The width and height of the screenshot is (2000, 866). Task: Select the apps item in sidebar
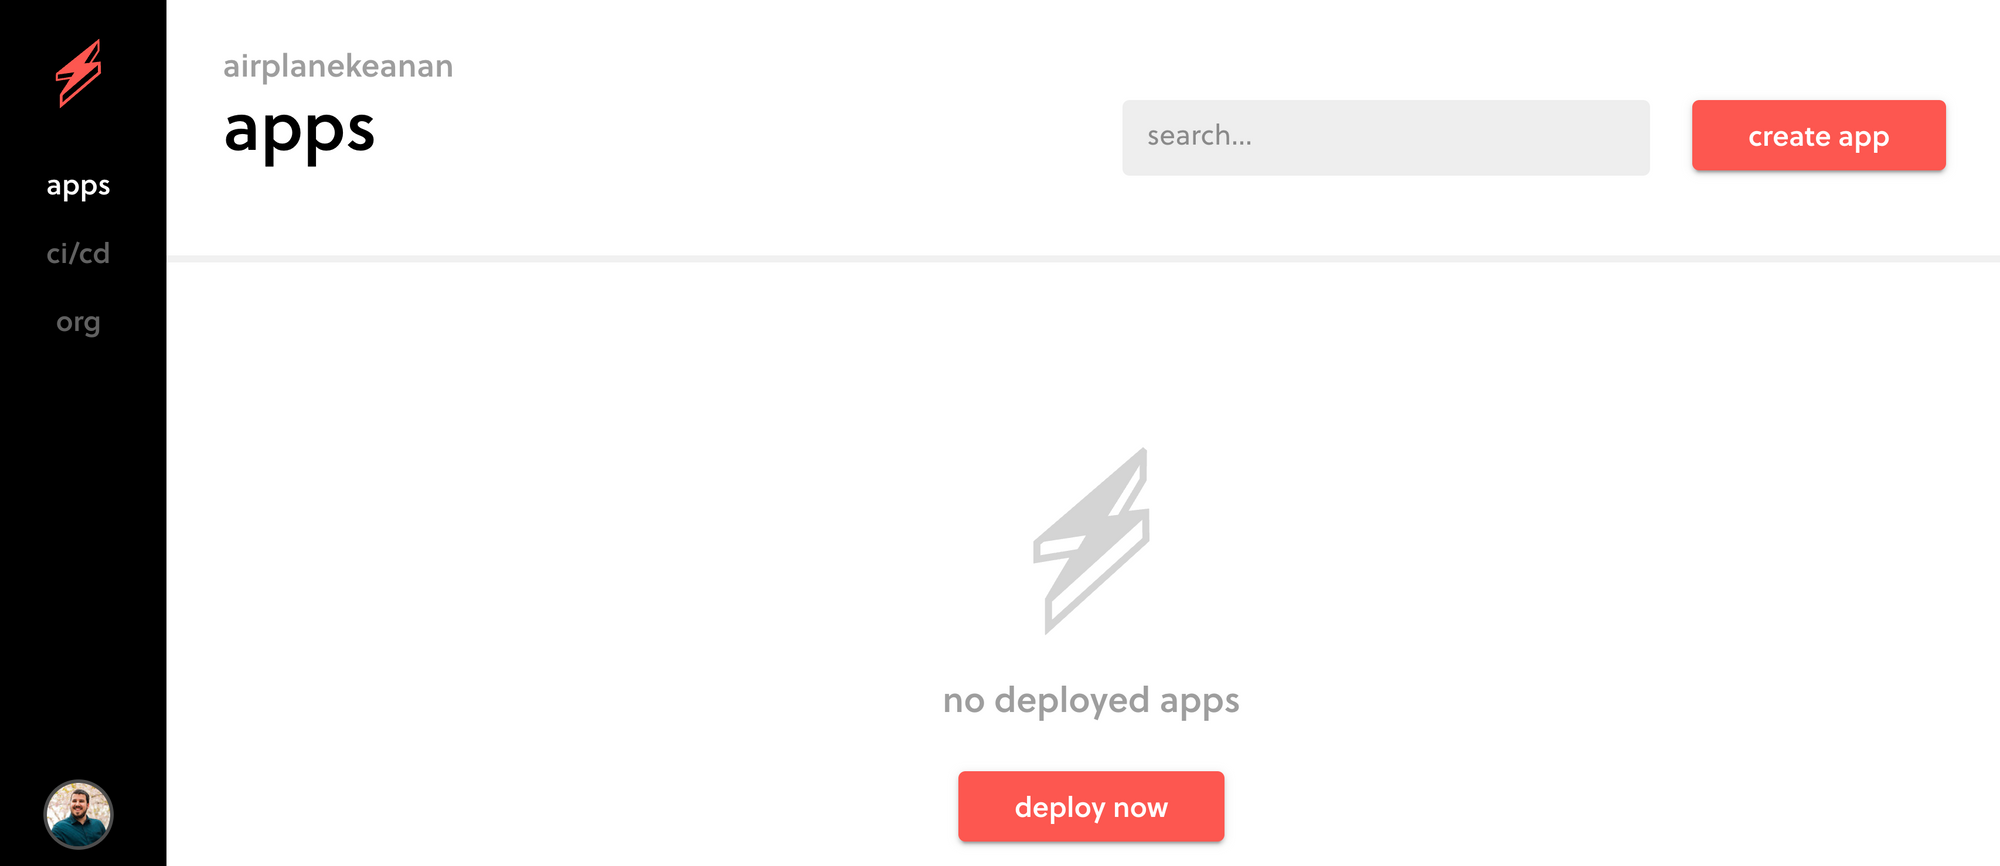[x=78, y=187]
